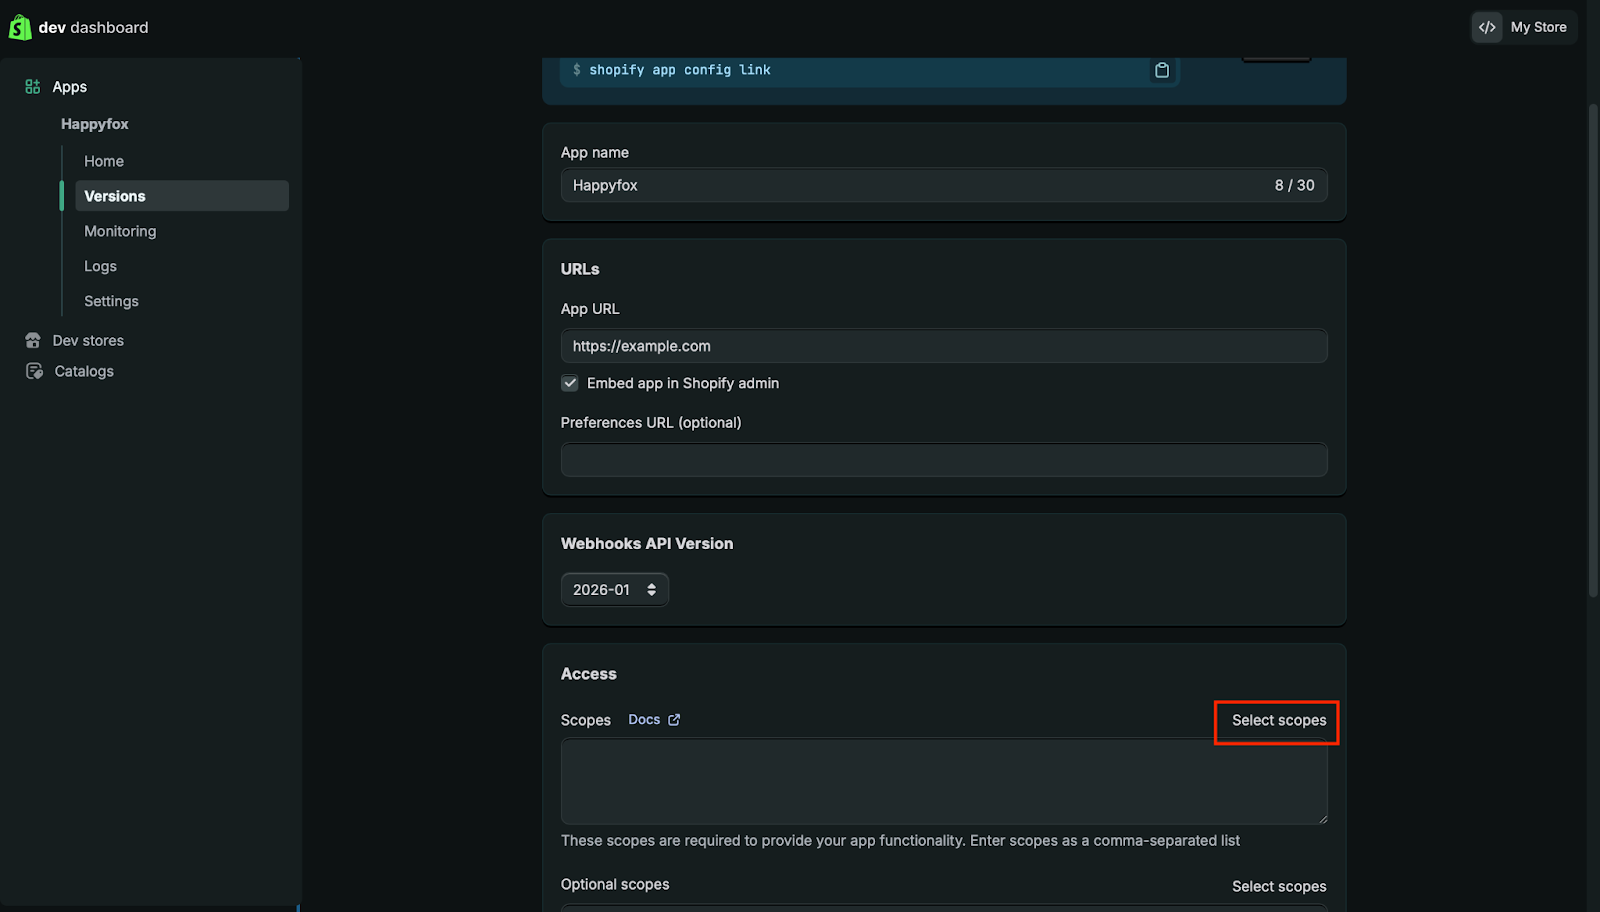Click the Catalogs icon in sidebar

click(34, 371)
